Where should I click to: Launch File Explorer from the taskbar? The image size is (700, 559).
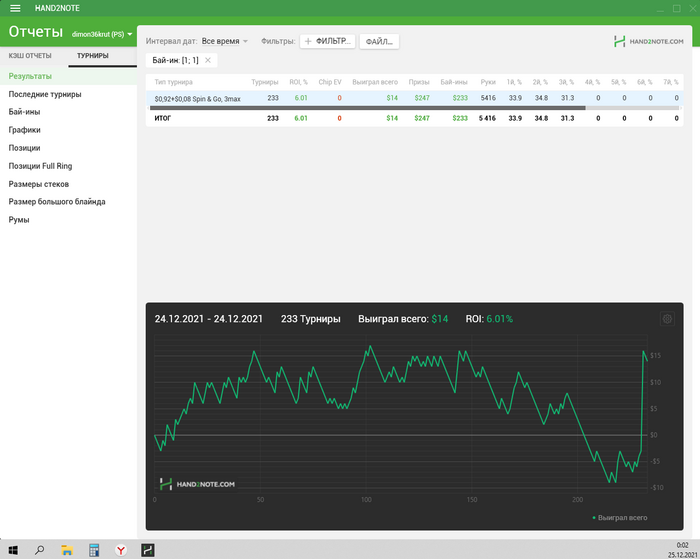coord(67,550)
